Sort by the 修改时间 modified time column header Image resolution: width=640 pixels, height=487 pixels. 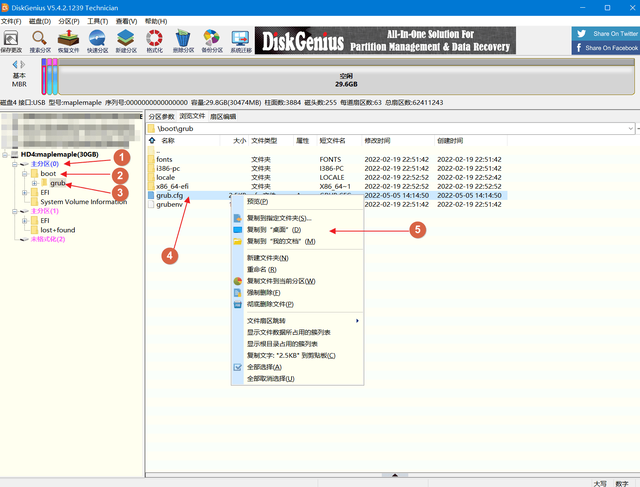(x=377, y=140)
